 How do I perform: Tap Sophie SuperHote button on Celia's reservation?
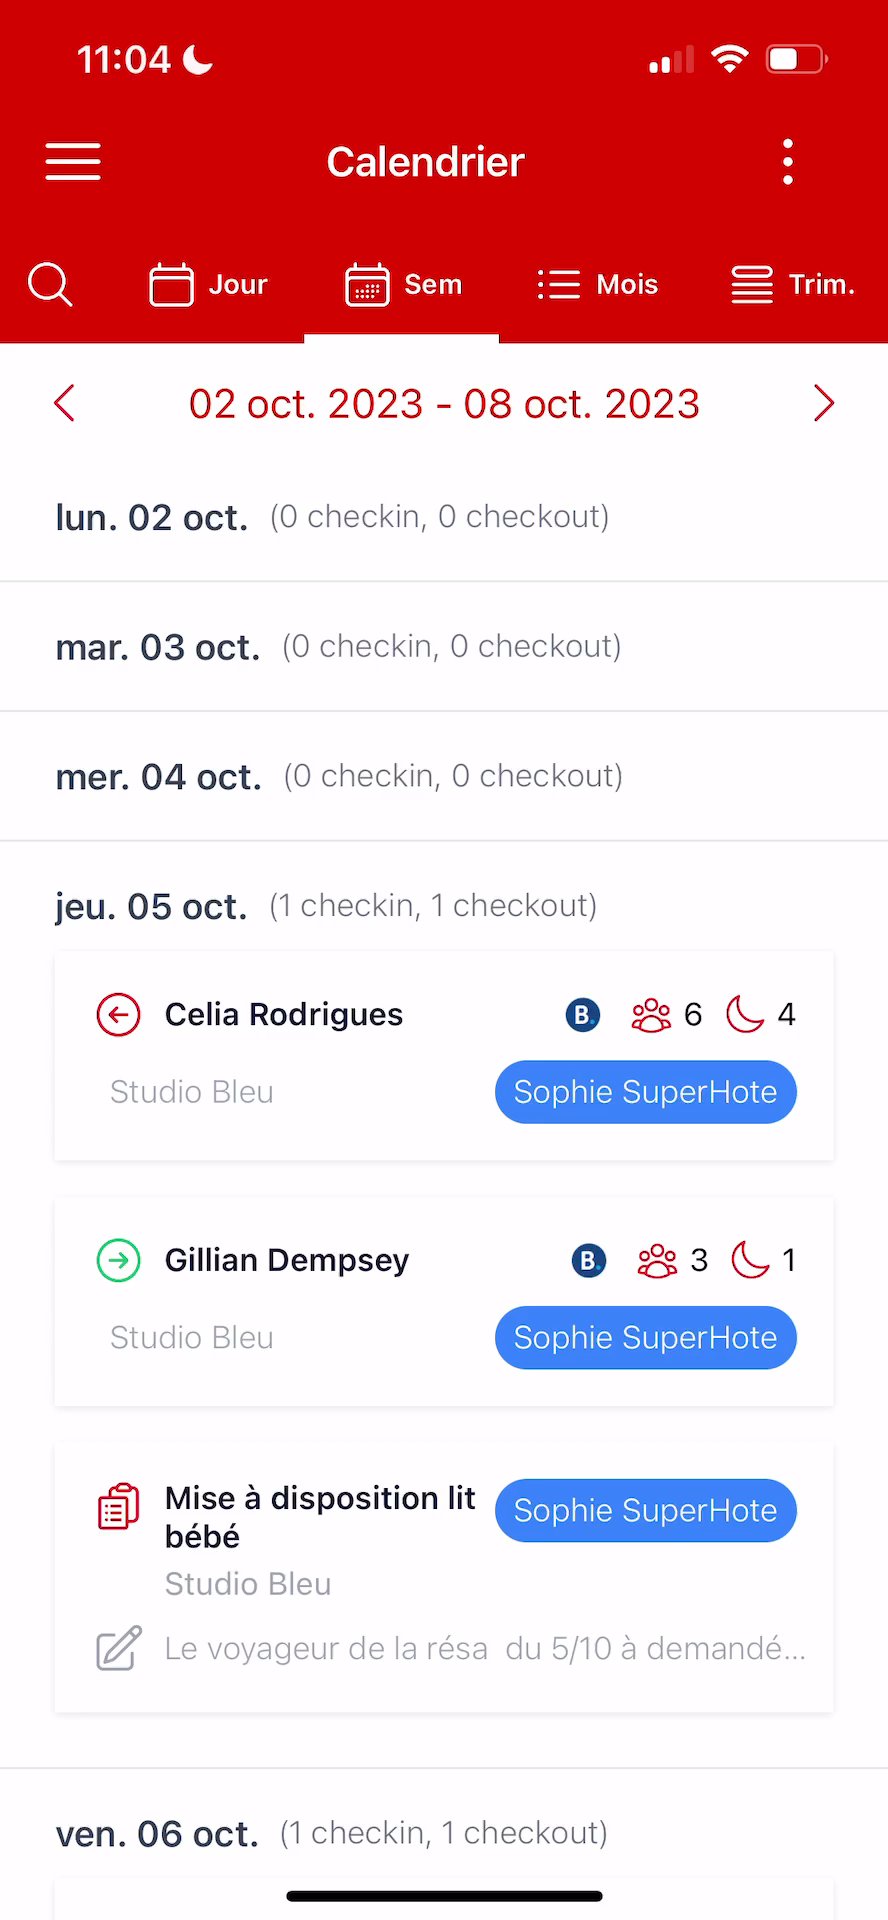pyautogui.click(x=645, y=1092)
